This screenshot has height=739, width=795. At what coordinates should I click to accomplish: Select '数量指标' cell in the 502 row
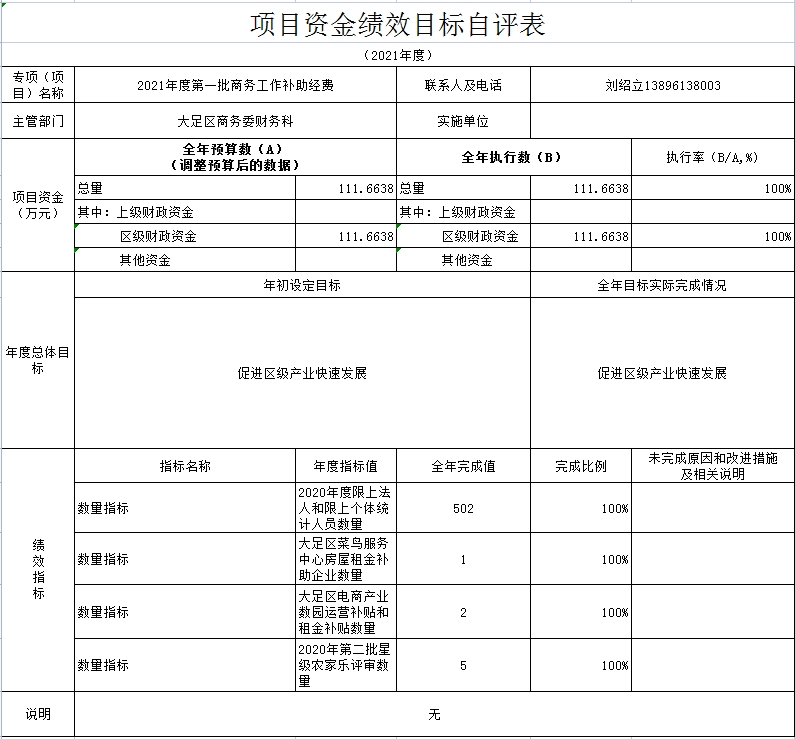point(185,507)
